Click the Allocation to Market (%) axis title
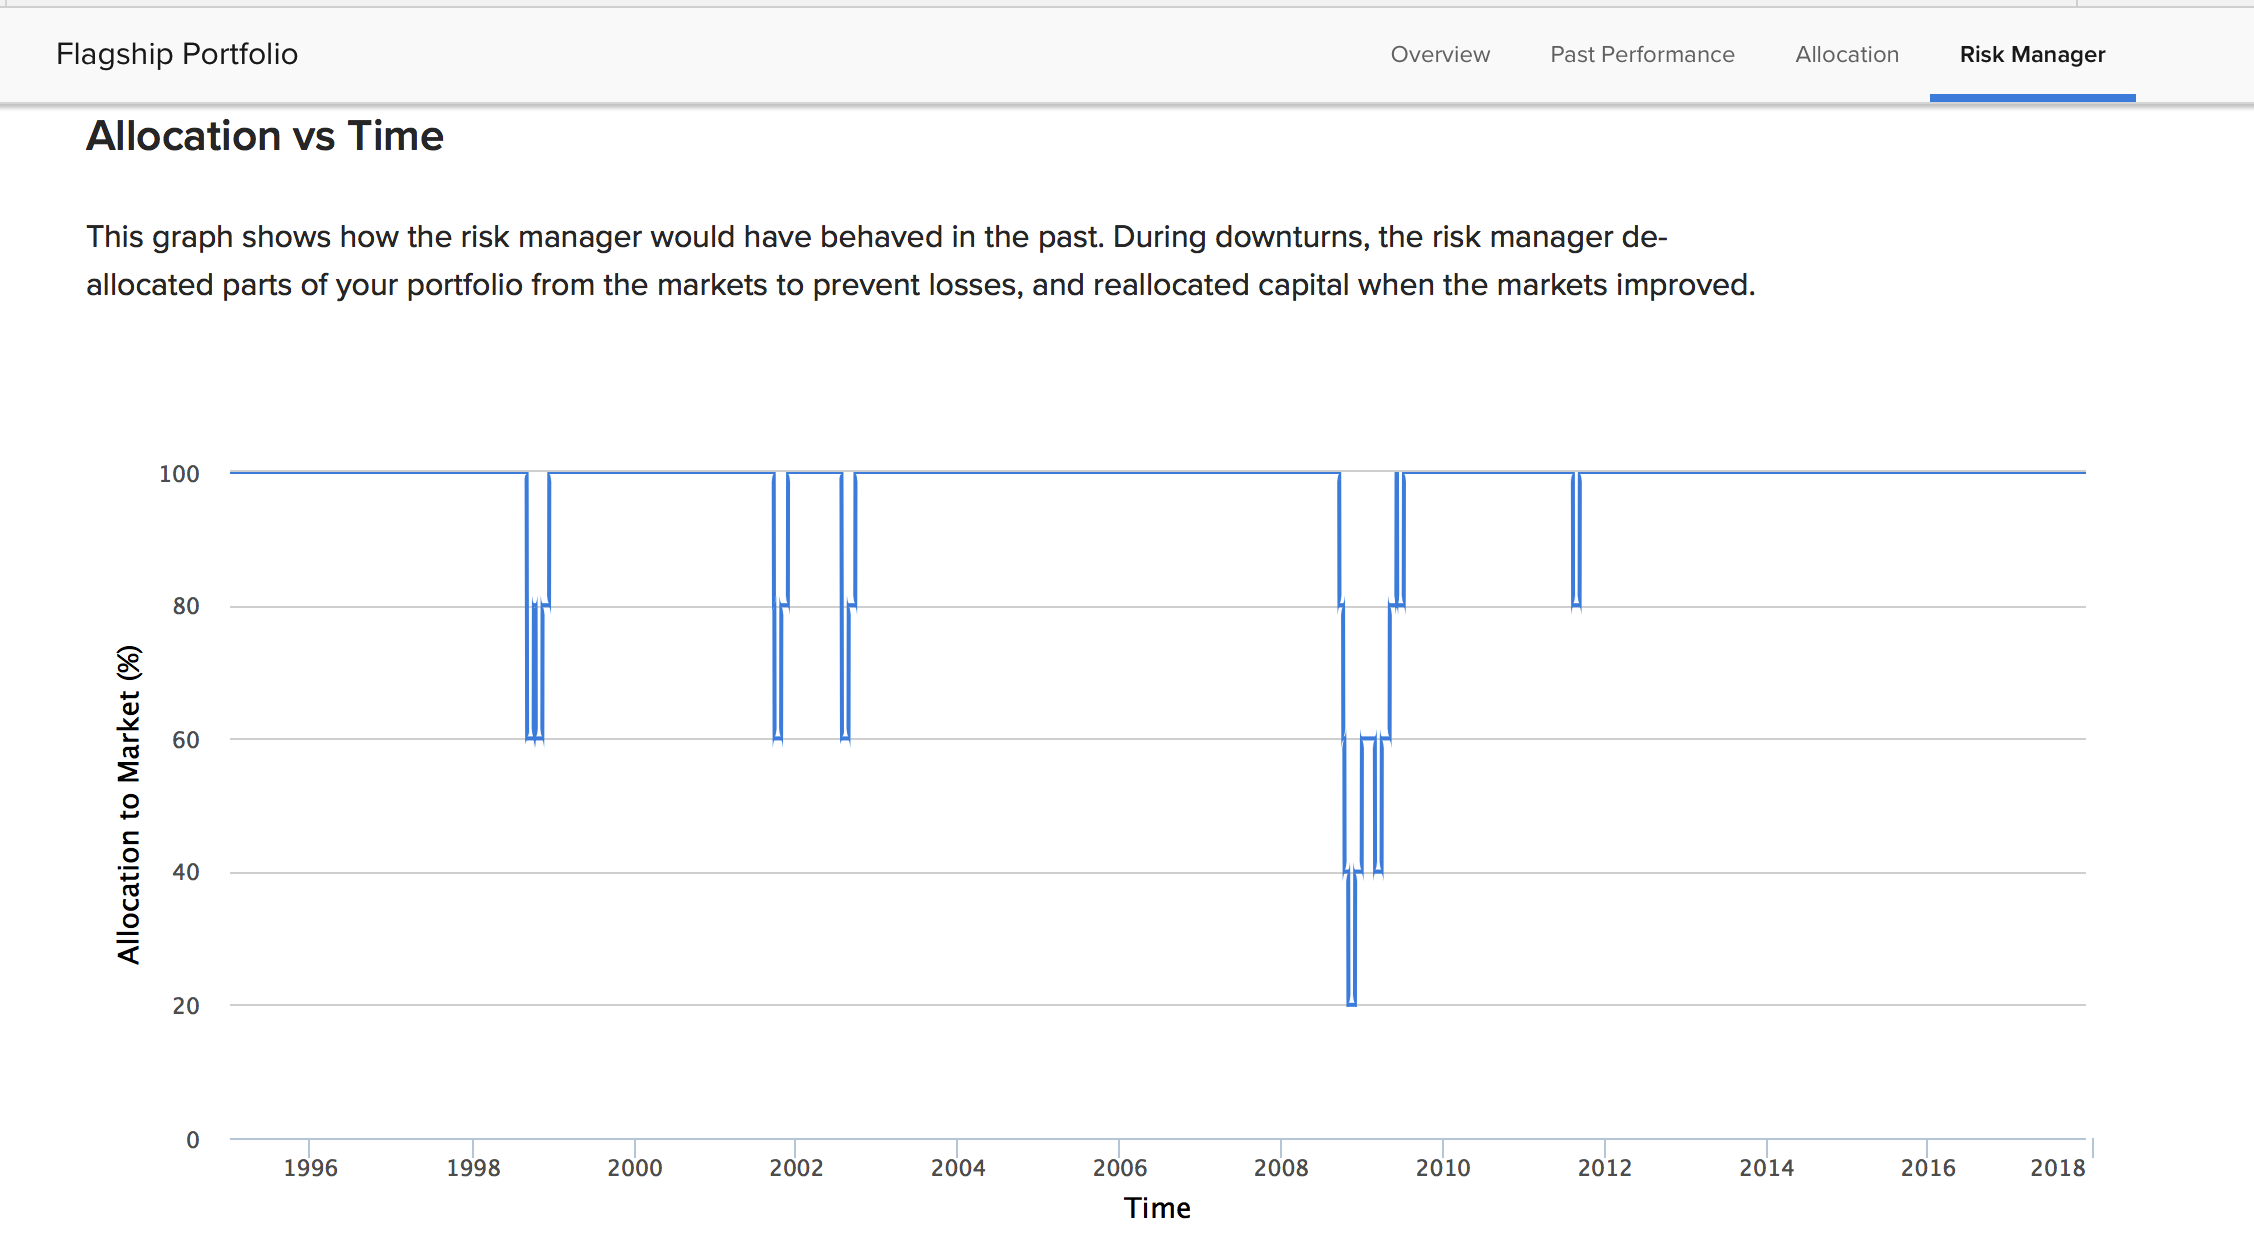The image size is (2254, 1242). click(129, 804)
